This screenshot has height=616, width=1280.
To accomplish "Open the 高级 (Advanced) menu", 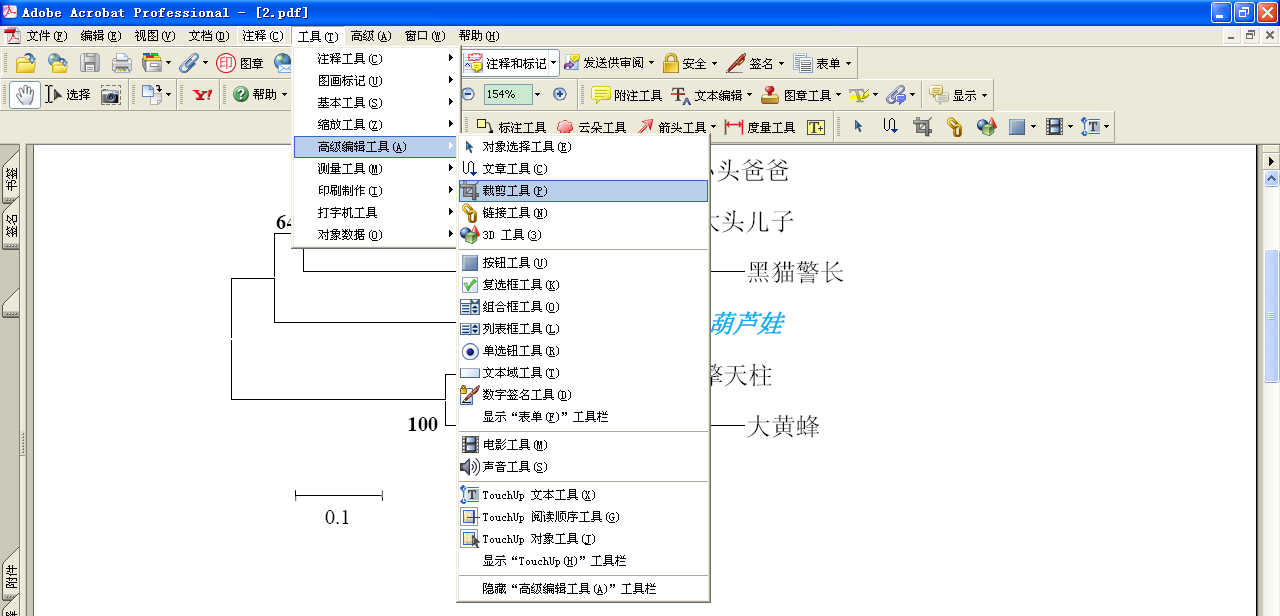I will tap(370, 36).
